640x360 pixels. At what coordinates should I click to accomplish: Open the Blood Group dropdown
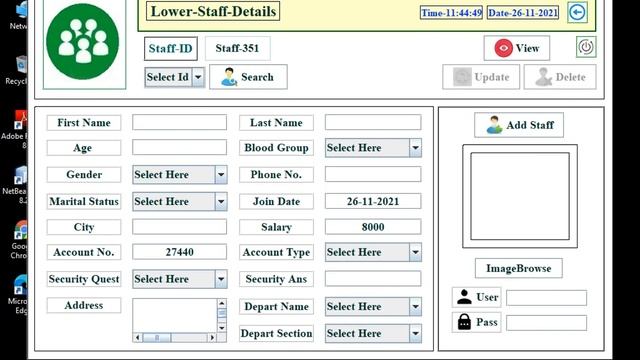click(x=373, y=148)
